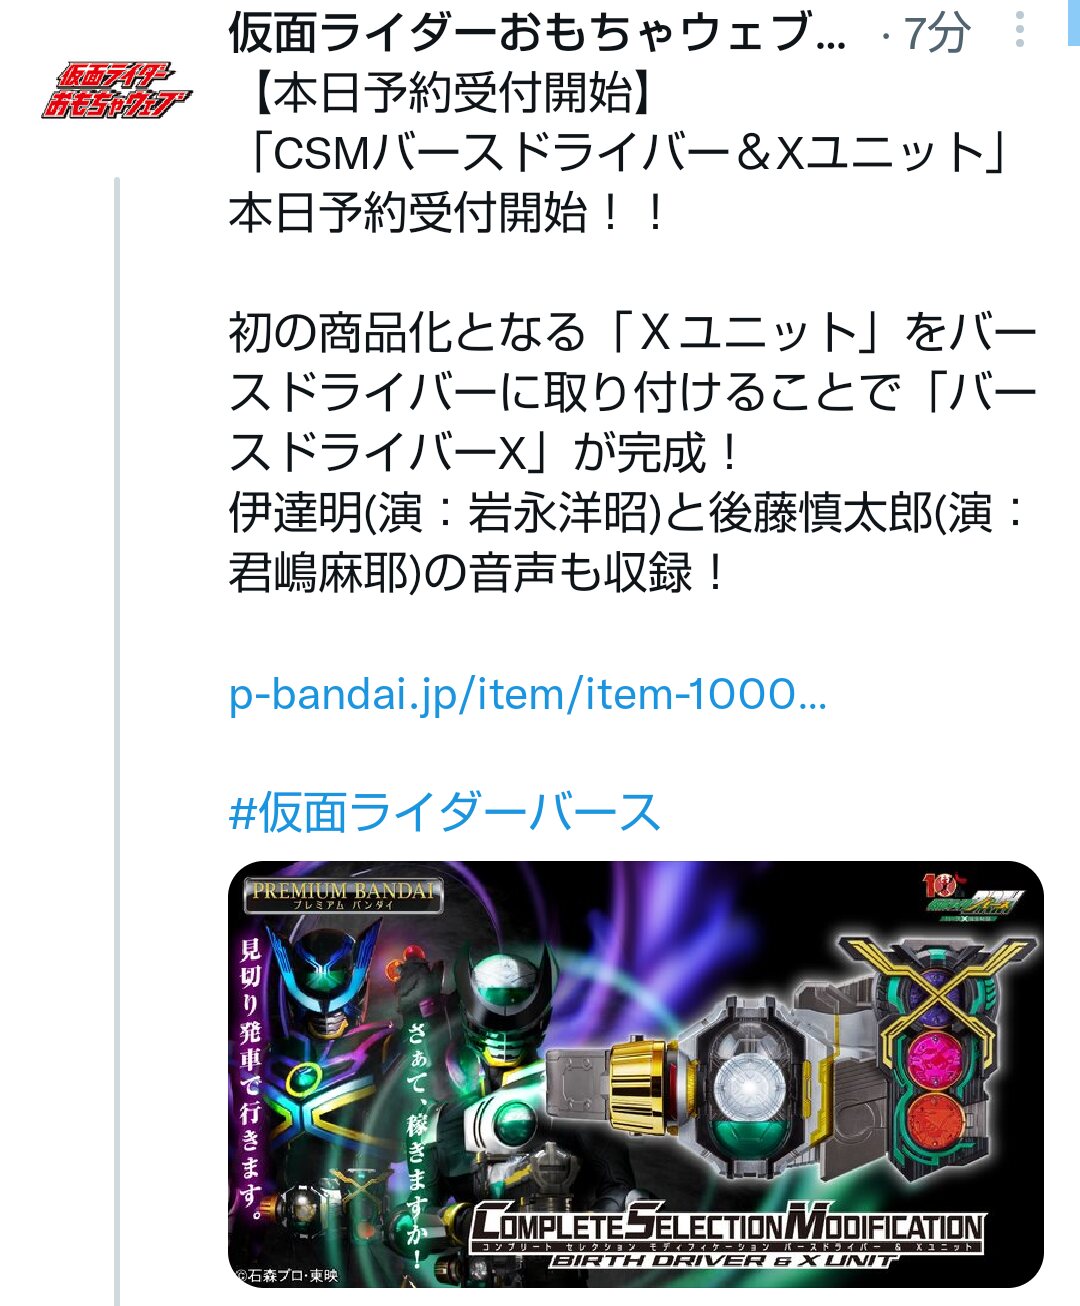This screenshot has height=1306, width=1080.
Task: Open the three-dot more options menu
Action: click(x=1019, y=30)
